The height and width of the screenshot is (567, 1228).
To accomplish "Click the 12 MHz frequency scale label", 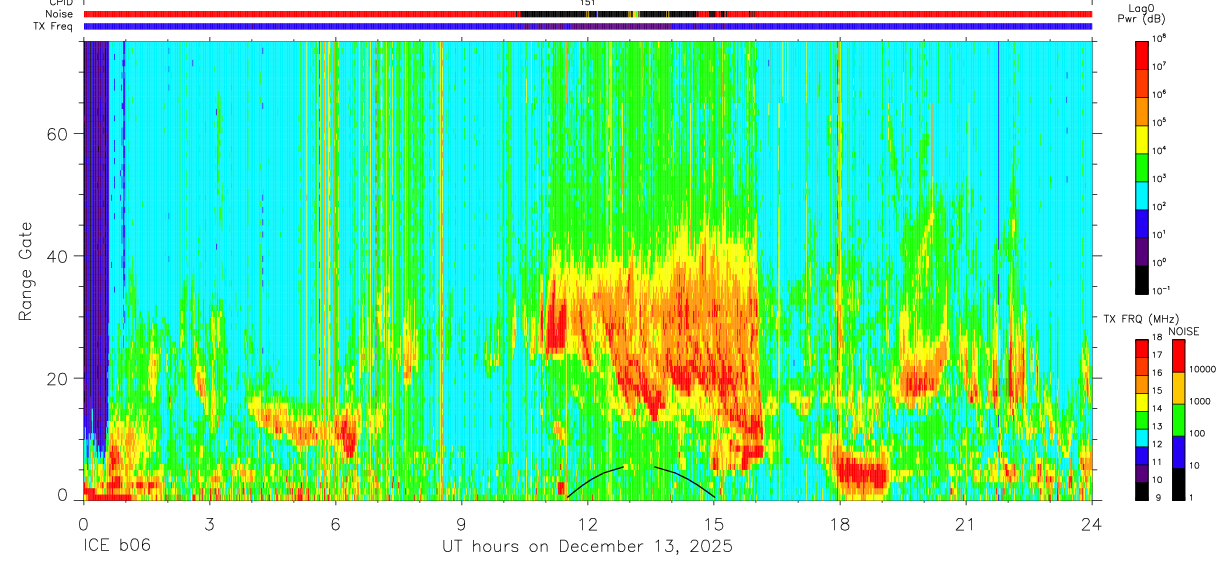I will [1156, 445].
